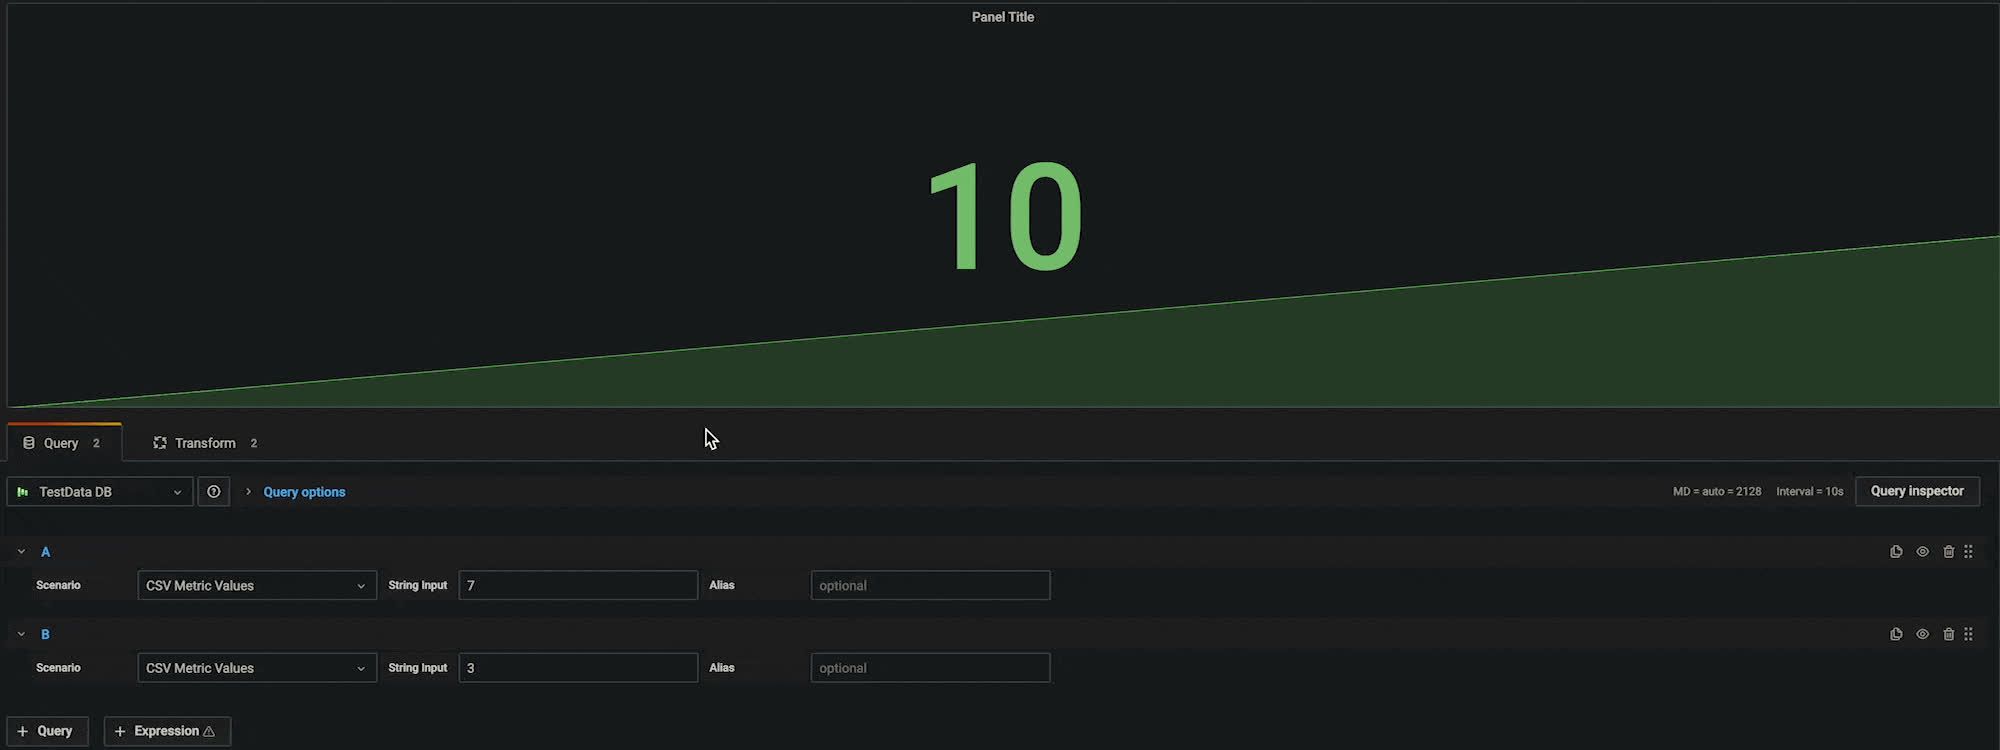2000x750 pixels.
Task: Delete query B using trash icon
Action: pyautogui.click(x=1948, y=634)
